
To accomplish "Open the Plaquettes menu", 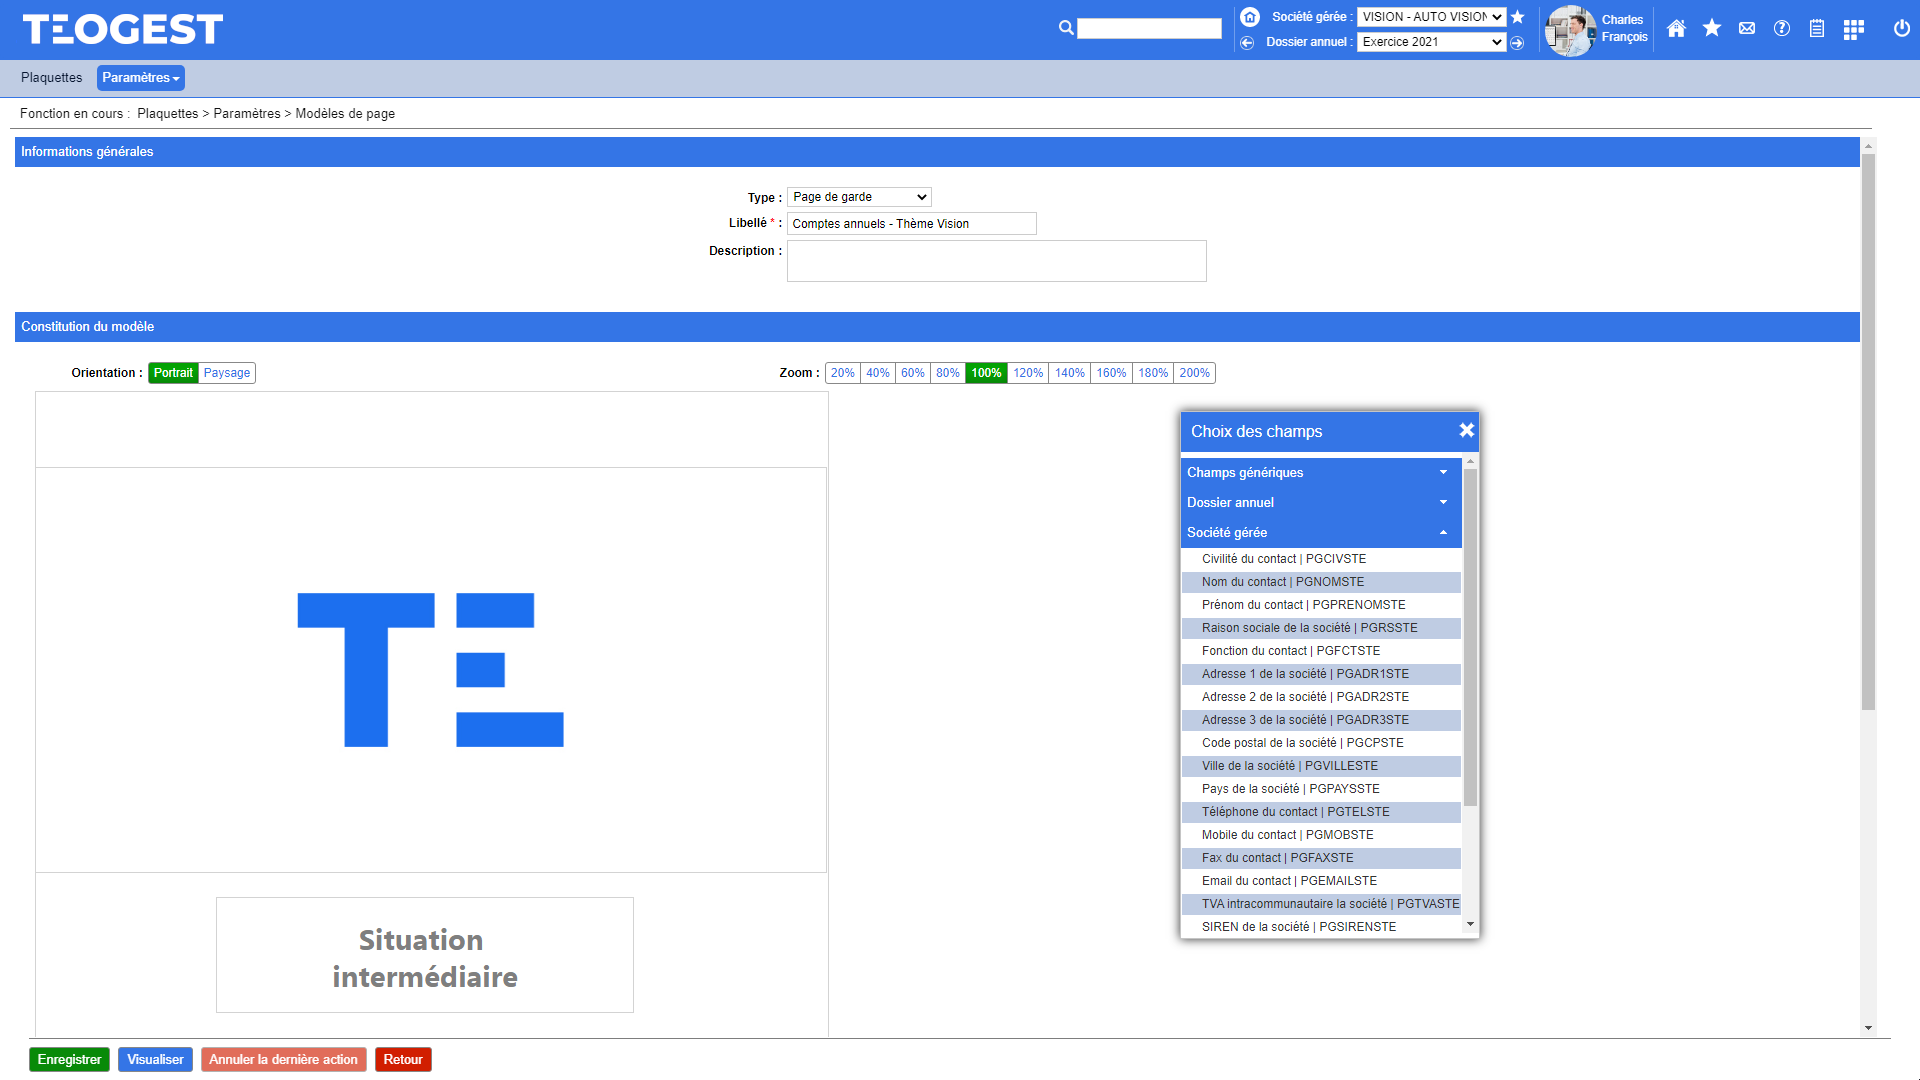I will coord(52,78).
